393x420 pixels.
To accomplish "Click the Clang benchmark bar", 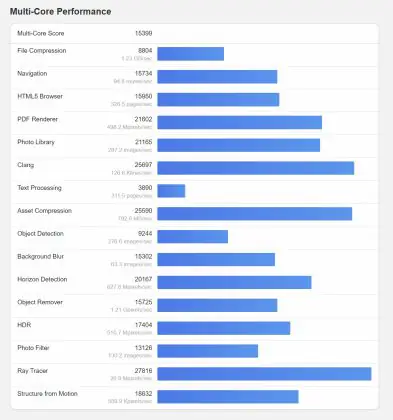I will tap(255, 168).
